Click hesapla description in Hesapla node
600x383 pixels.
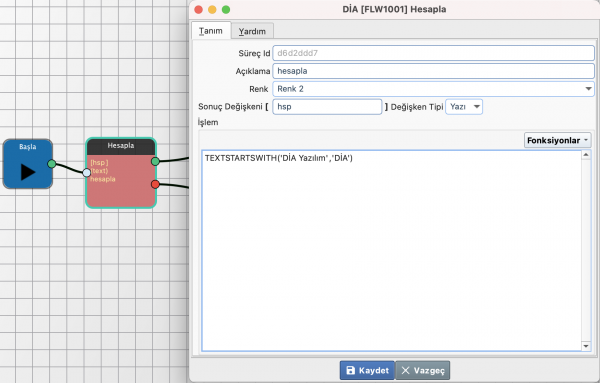[103, 179]
